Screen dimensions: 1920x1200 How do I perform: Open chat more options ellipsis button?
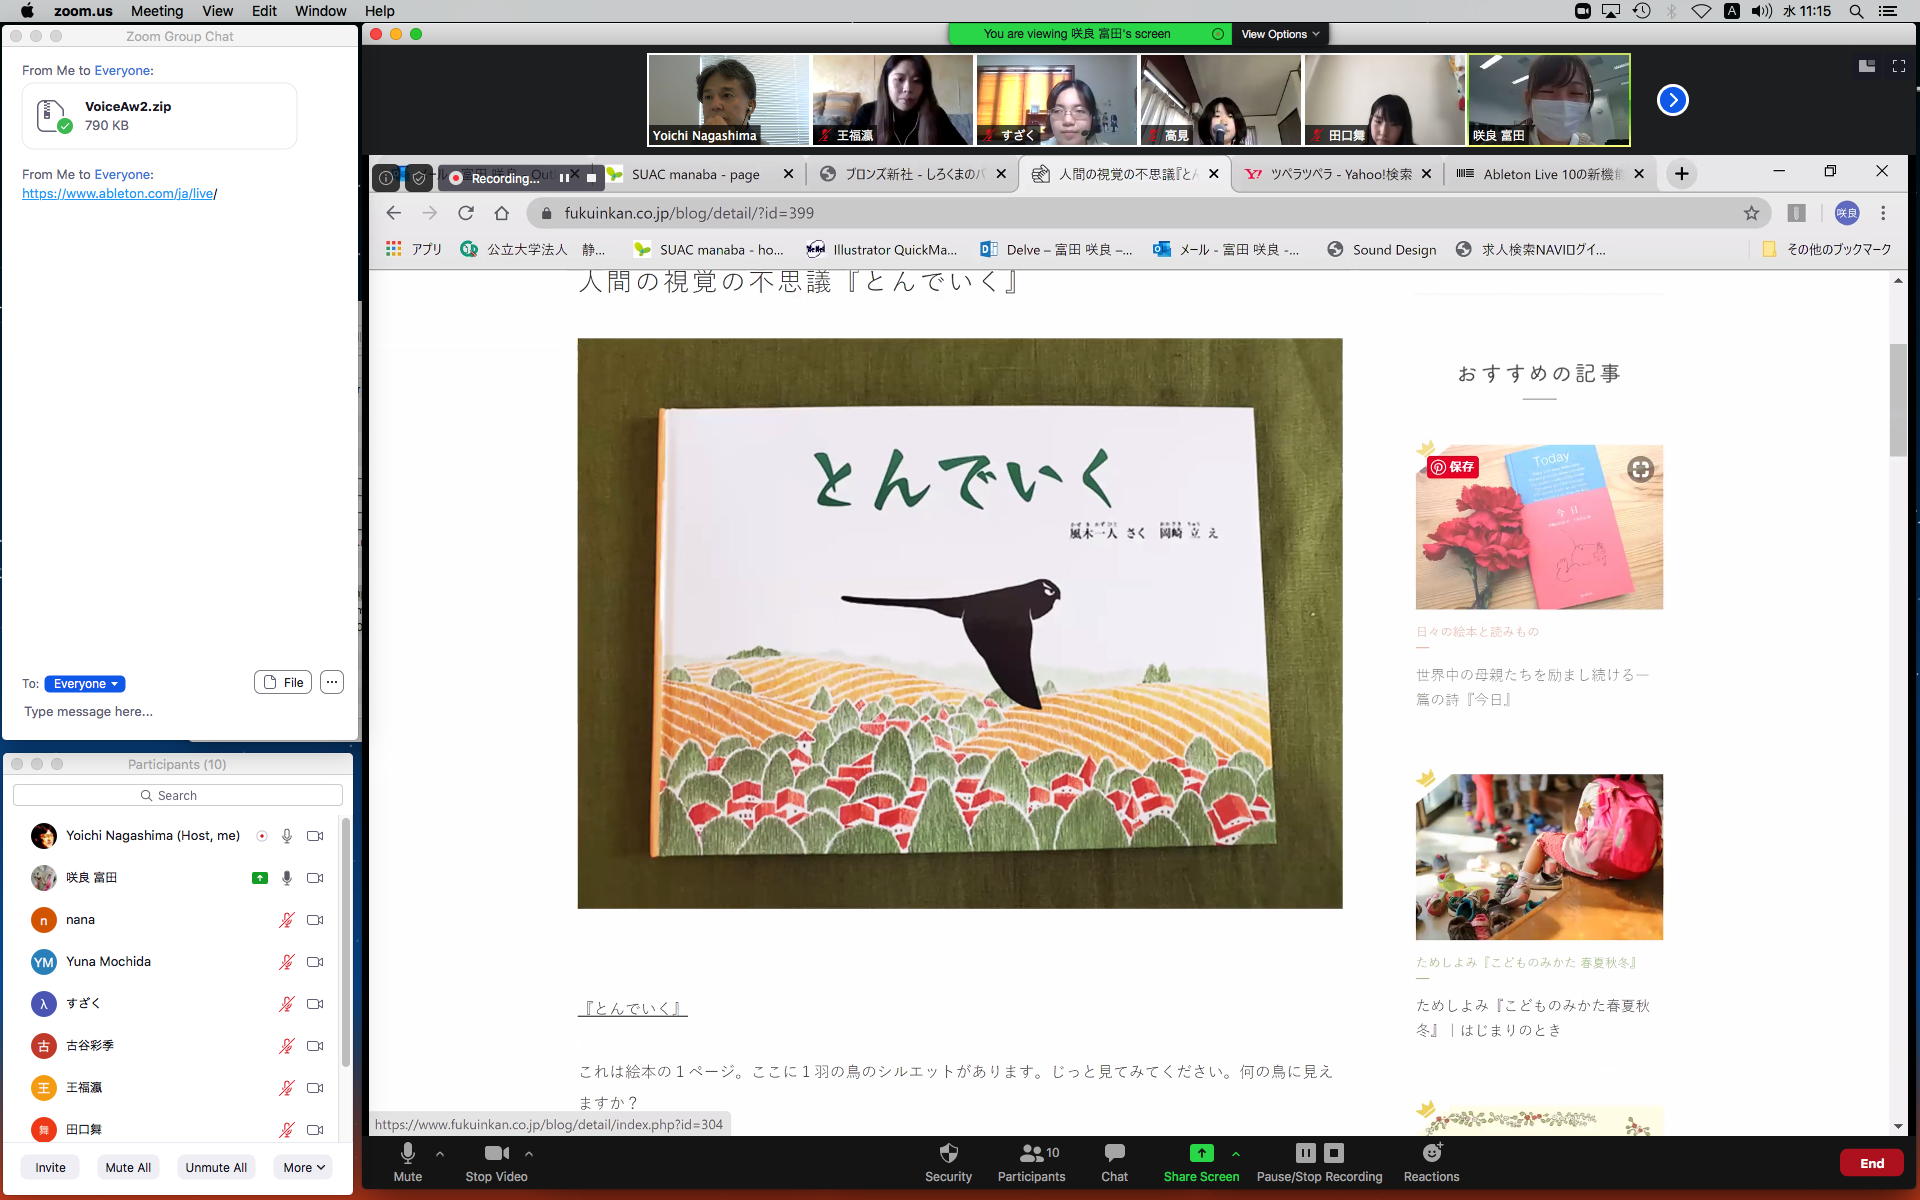click(x=332, y=682)
